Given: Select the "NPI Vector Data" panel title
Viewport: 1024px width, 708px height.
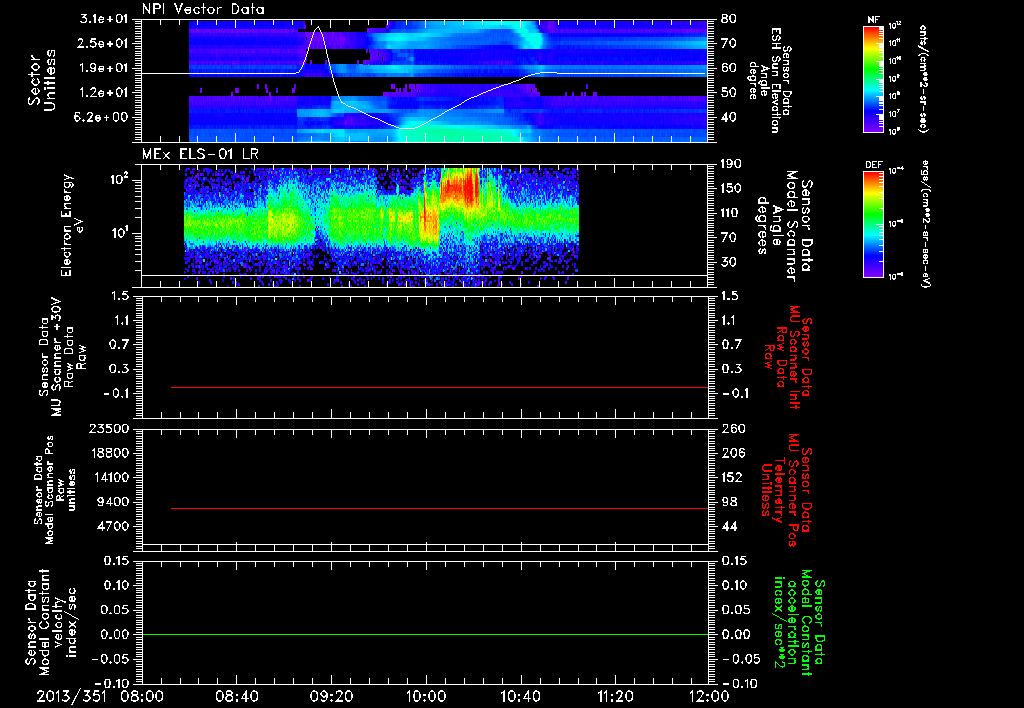Looking at the screenshot, I should pyautogui.click(x=204, y=9).
